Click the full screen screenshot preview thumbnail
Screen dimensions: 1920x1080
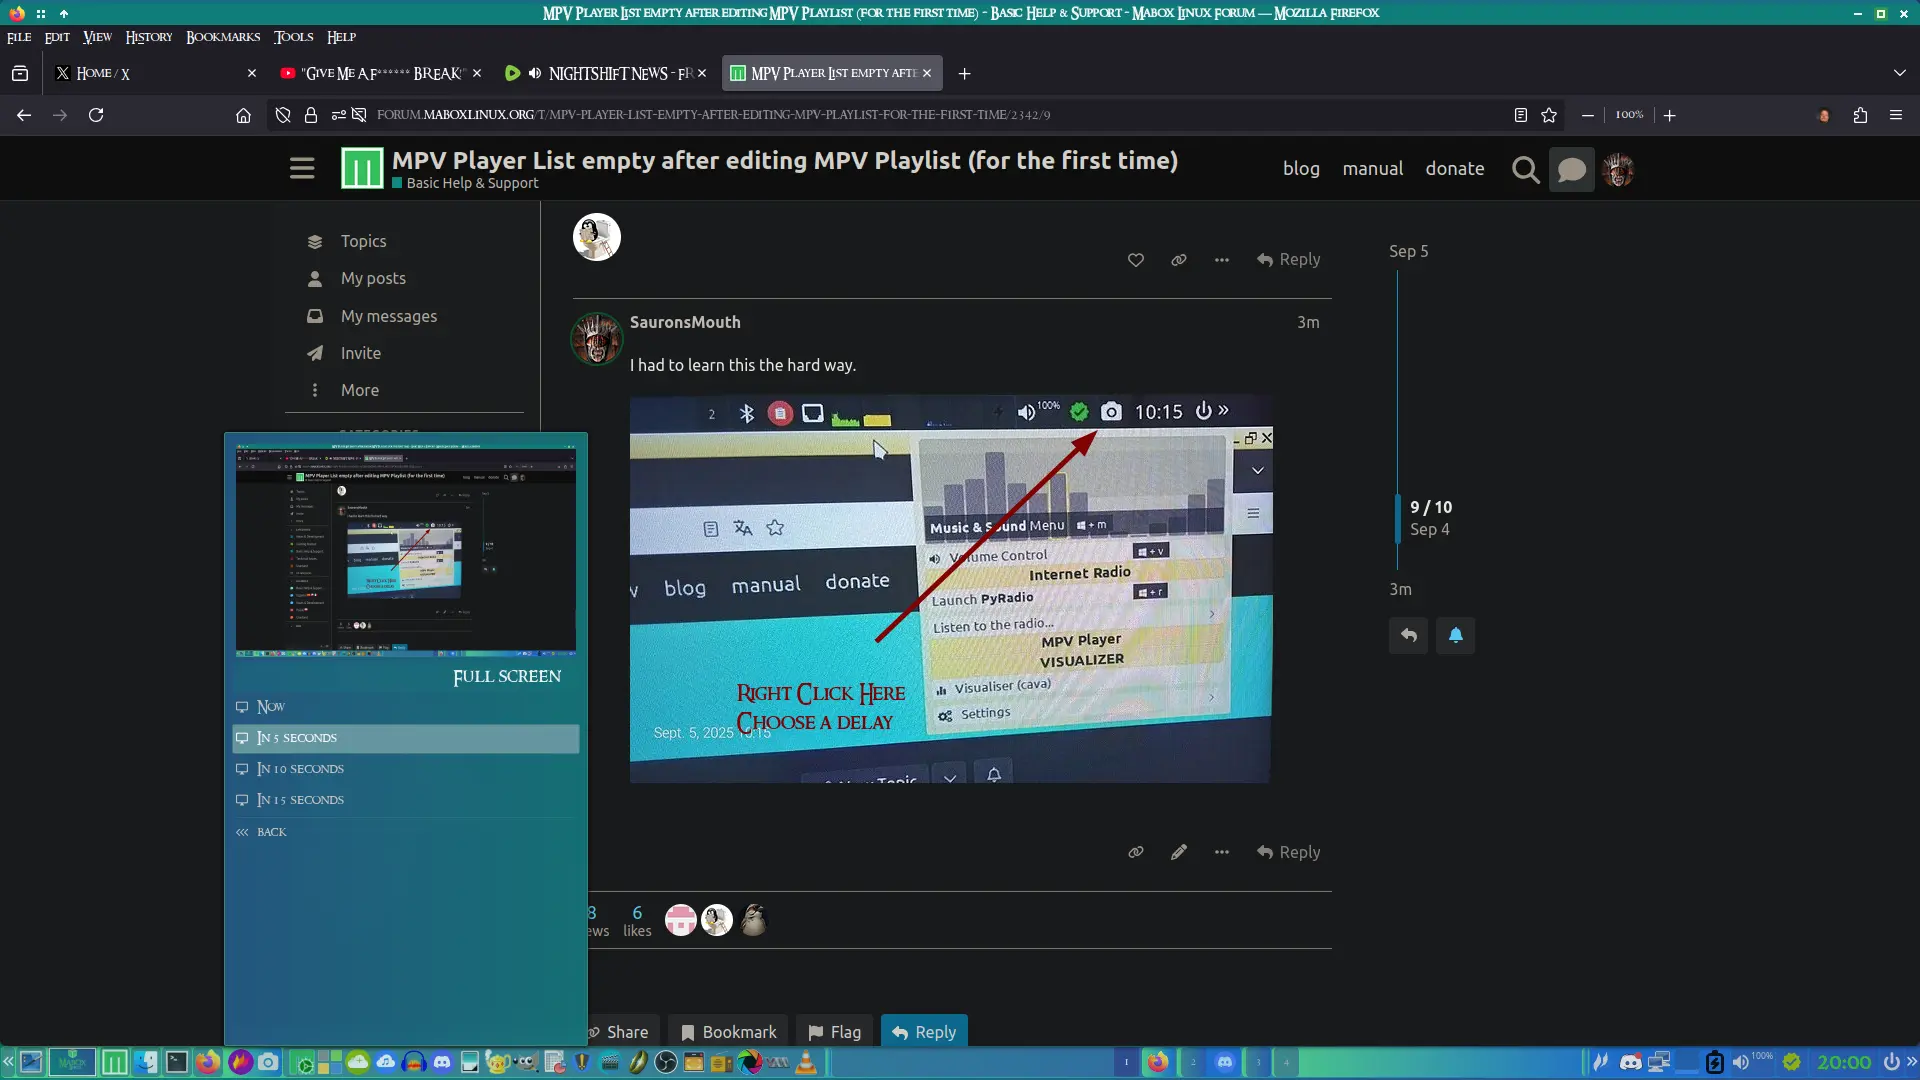[x=406, y=553]
